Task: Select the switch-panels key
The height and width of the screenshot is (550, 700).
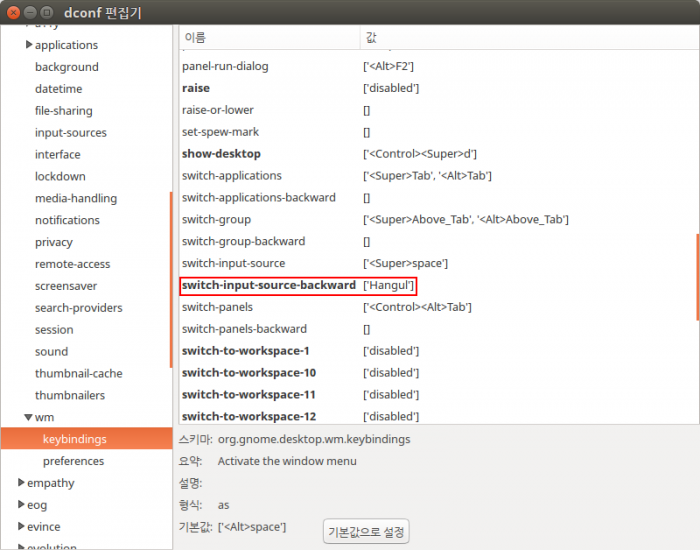Action: (217, 307)
